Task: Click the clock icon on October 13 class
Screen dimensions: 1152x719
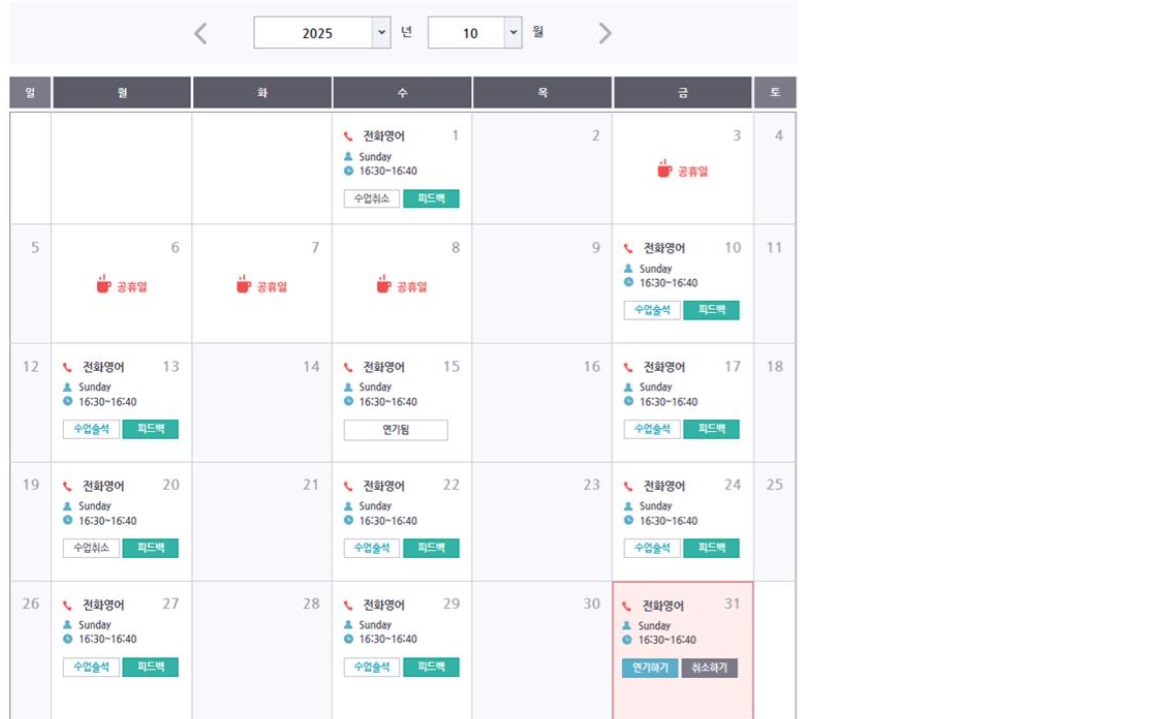Action: (68, 402)
